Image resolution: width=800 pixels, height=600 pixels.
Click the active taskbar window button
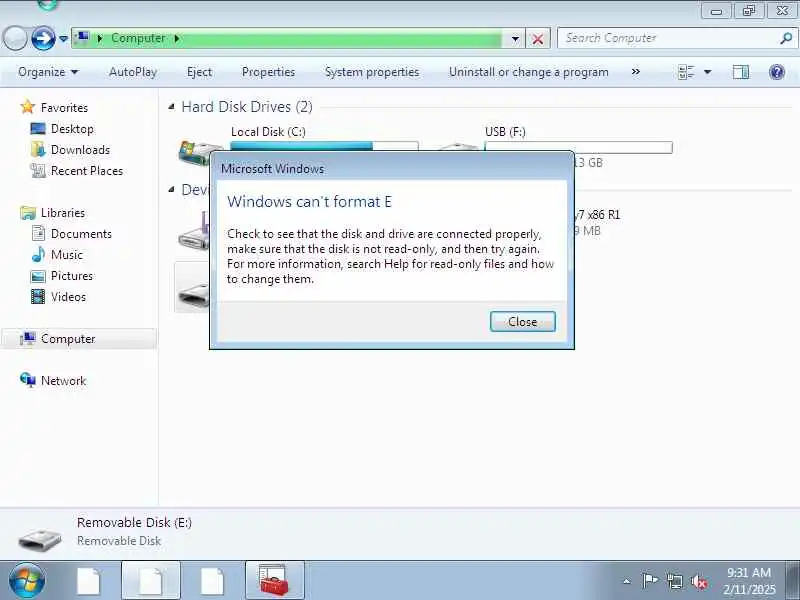(x=151, y=581)
